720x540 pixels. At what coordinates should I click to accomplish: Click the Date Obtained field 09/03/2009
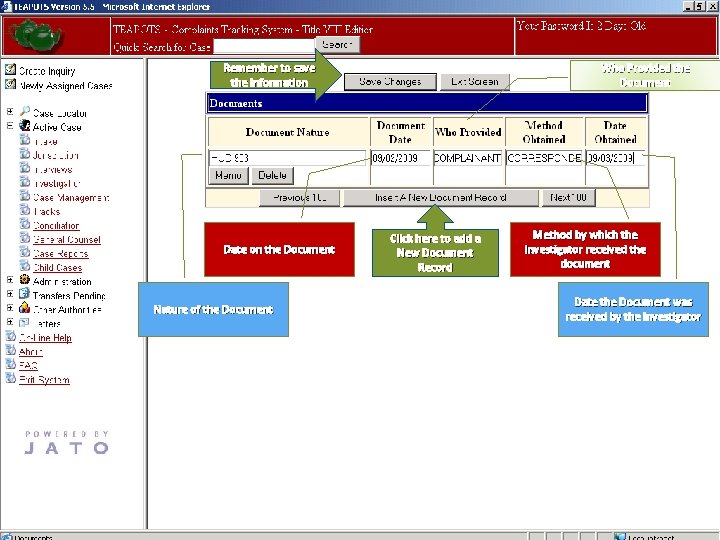pos(615,158)
